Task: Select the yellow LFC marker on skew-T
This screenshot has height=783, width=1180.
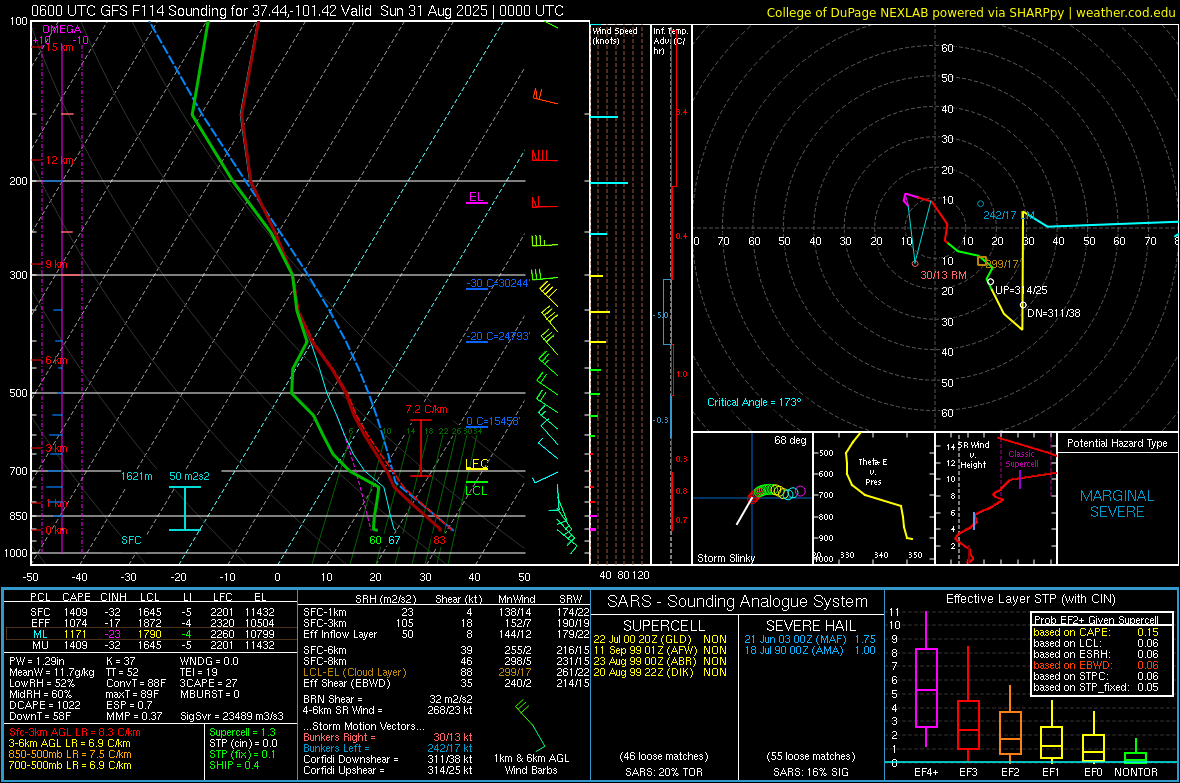Action: tap(476, 465)
